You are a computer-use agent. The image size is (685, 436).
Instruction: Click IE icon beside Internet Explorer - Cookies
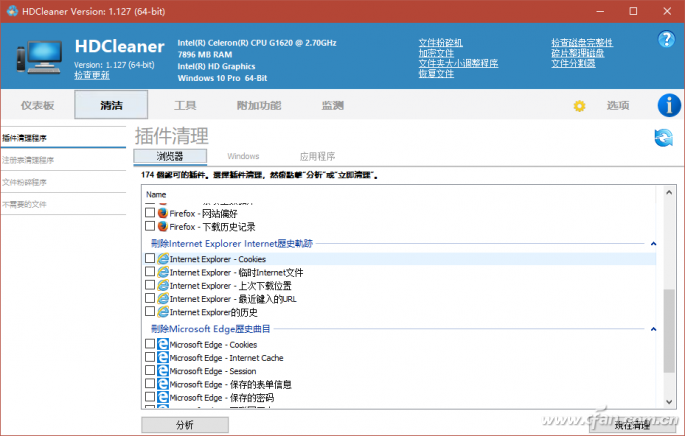[163, 259]
